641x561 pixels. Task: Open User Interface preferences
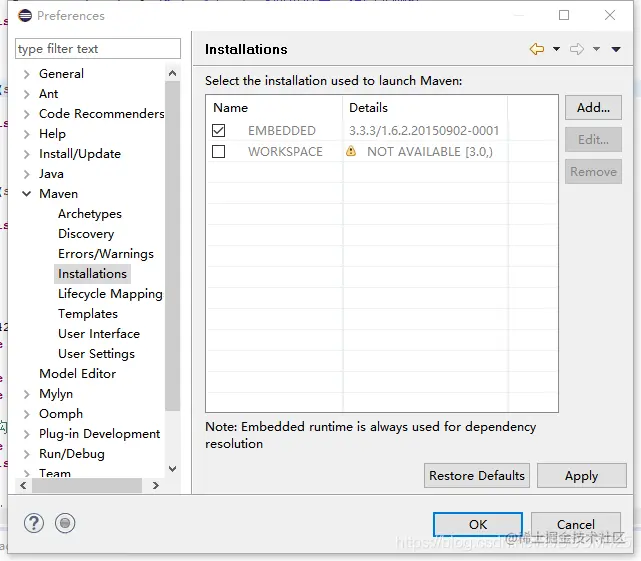[99, 334]
